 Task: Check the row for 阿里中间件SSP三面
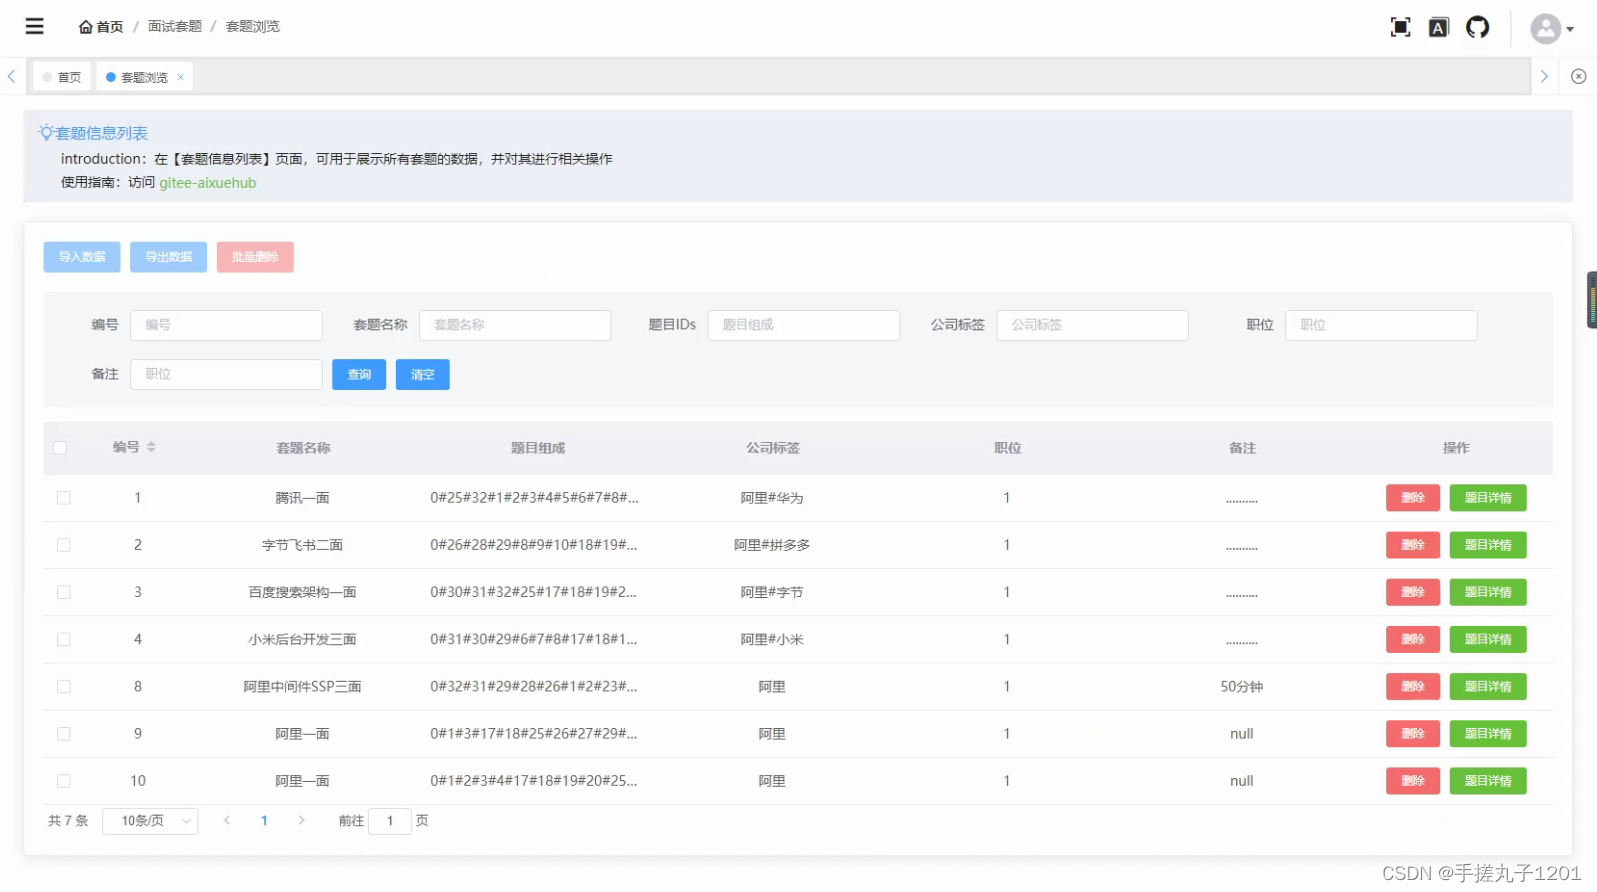pos(64,686)
